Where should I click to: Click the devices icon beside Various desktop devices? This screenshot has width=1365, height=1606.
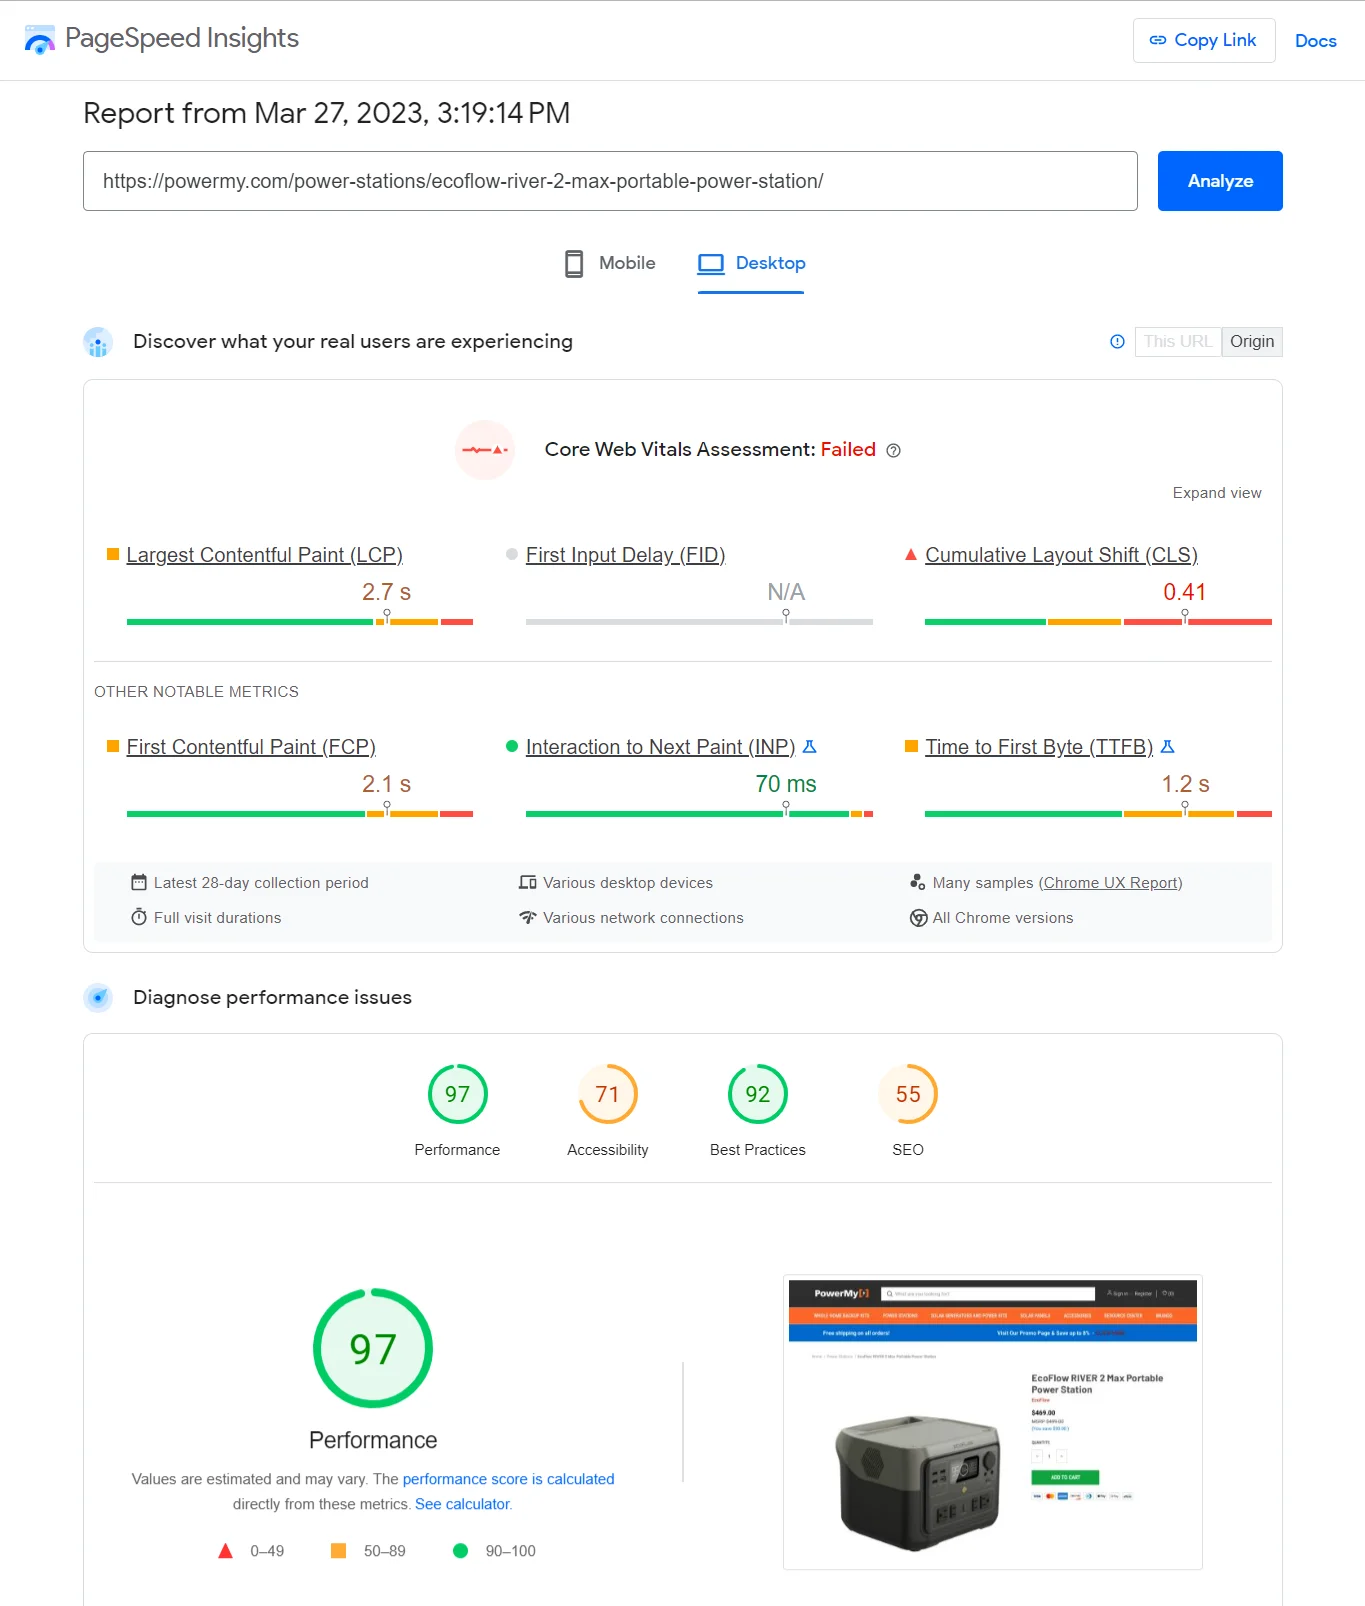click(528, 882)
